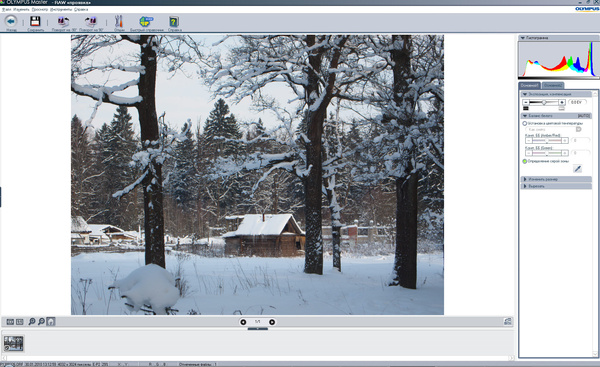Image resolution: width=600 pixels, height=367 pixels.
Task: Decrease the Green compensation minus button
Action: [x=528, y=153]
